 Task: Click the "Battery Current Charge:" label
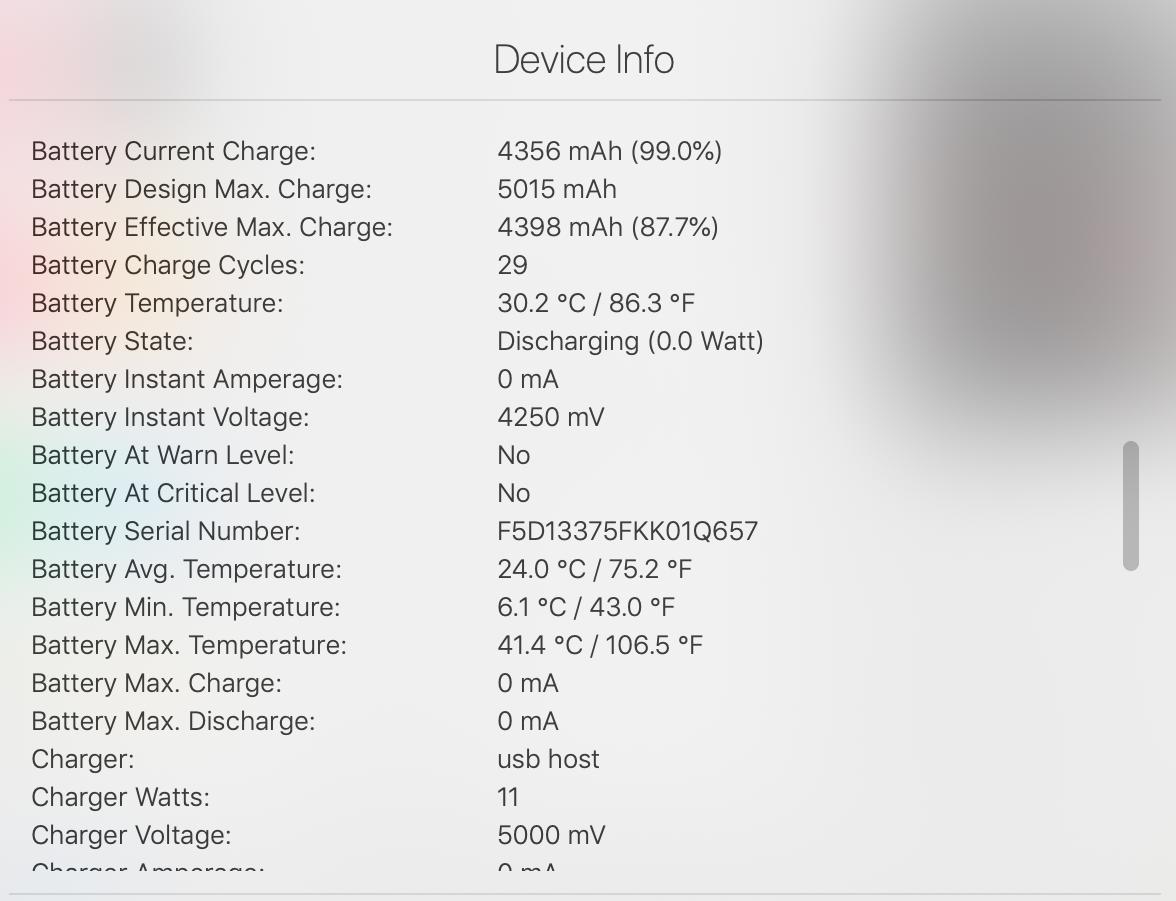pos(173,151)
